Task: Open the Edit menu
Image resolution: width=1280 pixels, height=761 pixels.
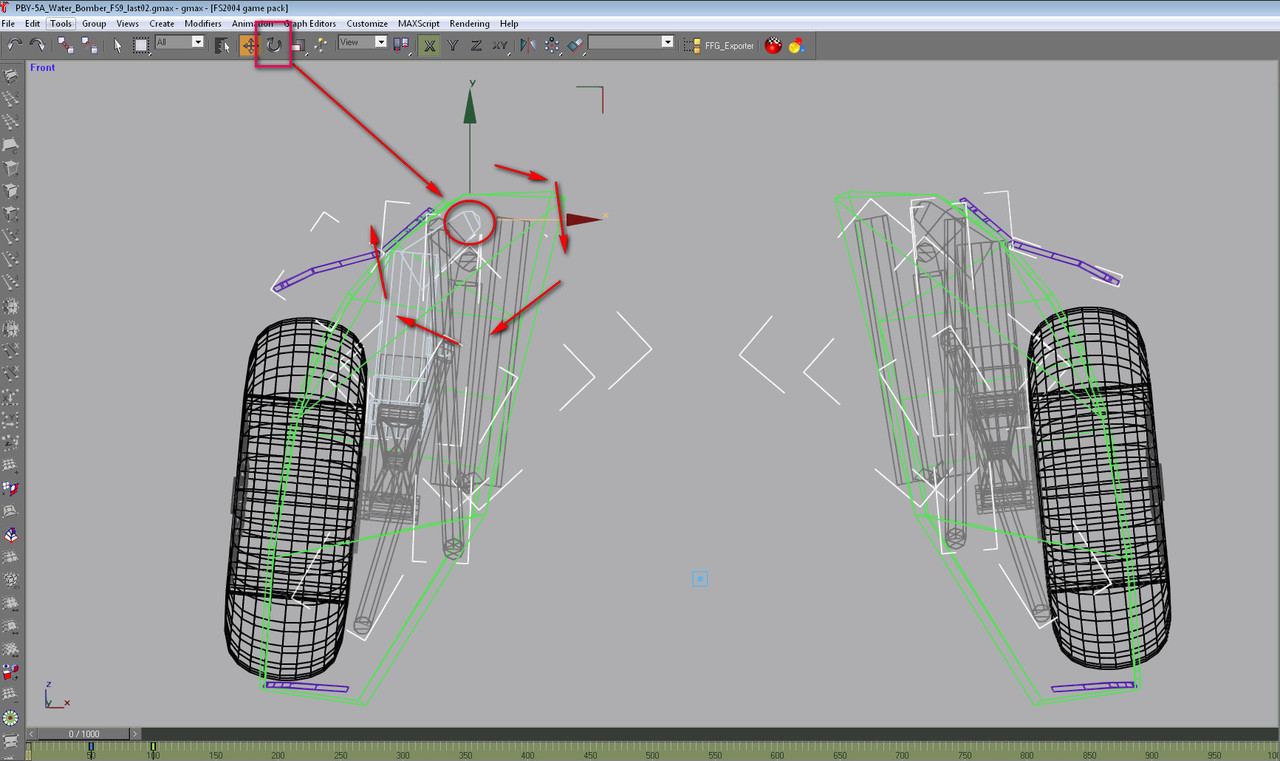Action: coord(33,23)
